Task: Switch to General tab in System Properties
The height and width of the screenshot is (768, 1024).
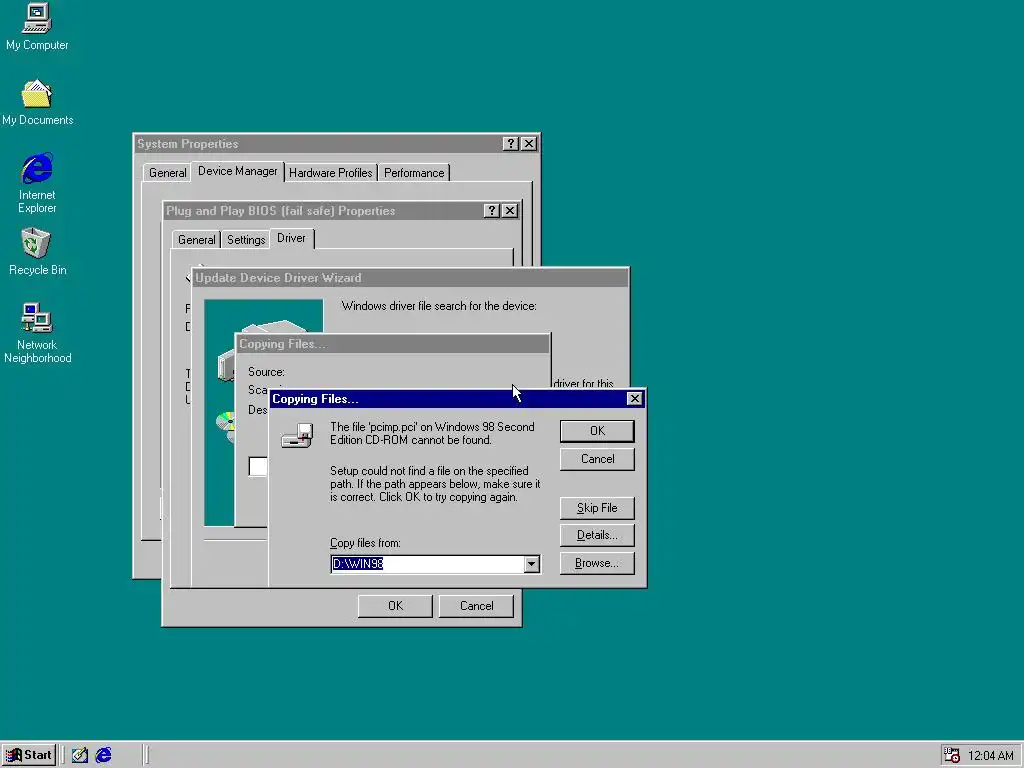Action: point(167,173)
